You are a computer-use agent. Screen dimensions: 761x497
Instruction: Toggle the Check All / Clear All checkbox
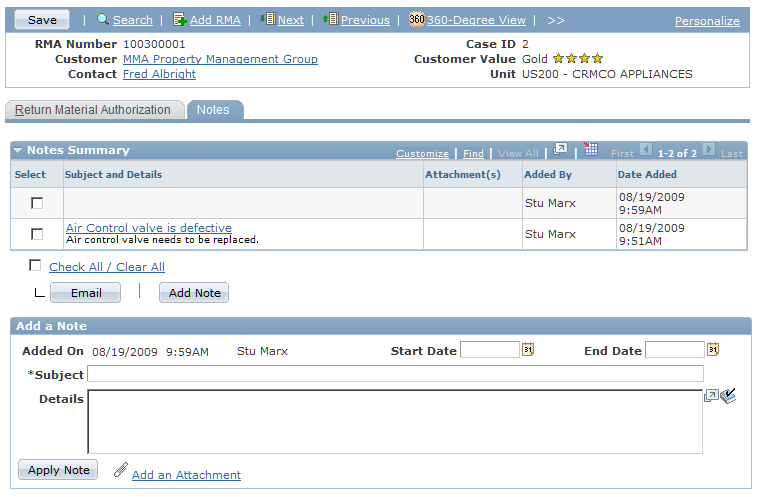[36, 266]
